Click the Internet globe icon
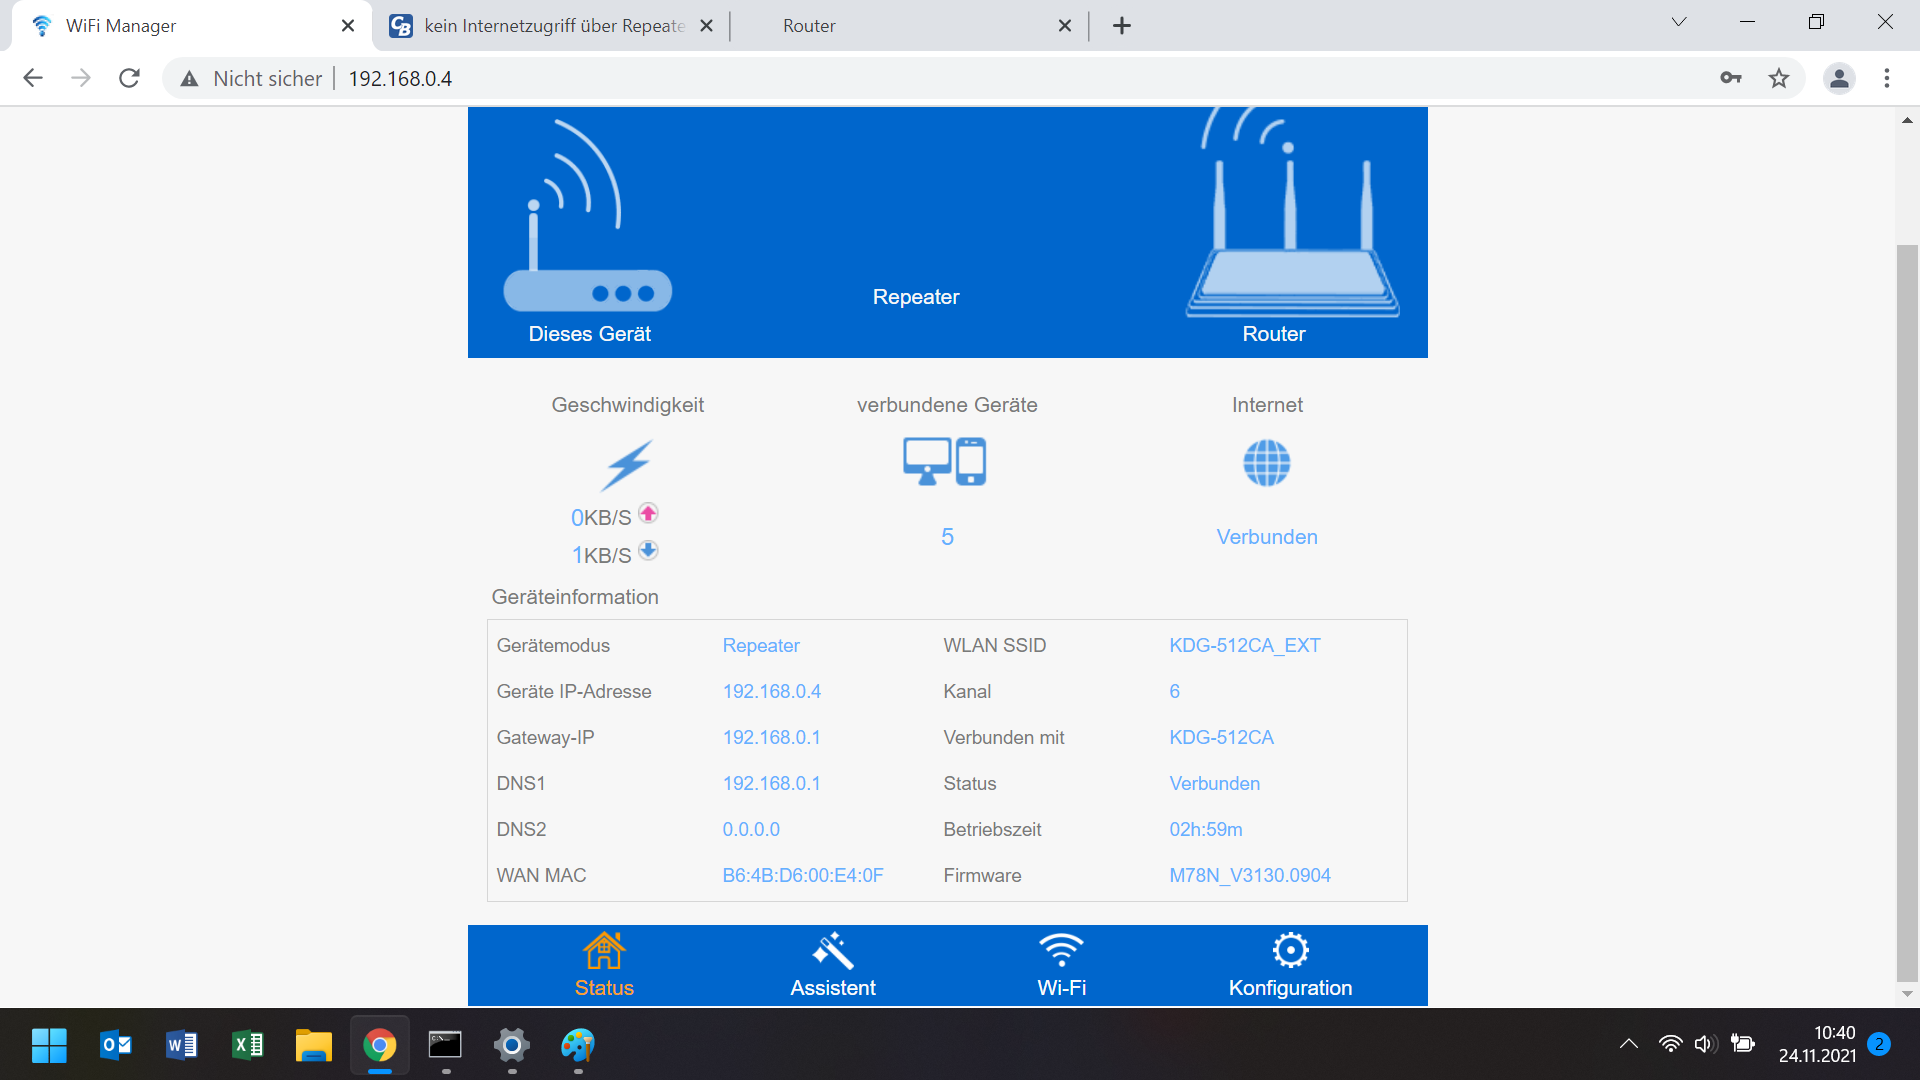Screen dimensions: 1920x1080 click(1266, 463)
